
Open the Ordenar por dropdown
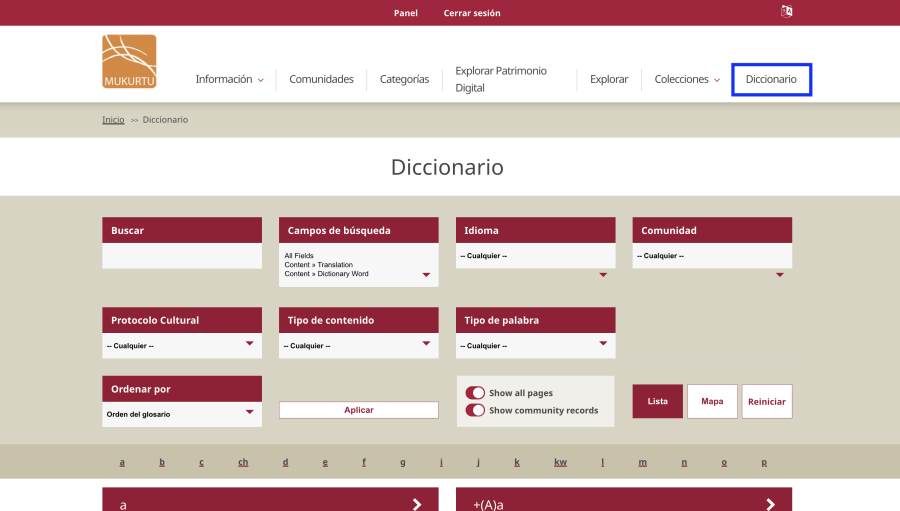click(182, 414)
